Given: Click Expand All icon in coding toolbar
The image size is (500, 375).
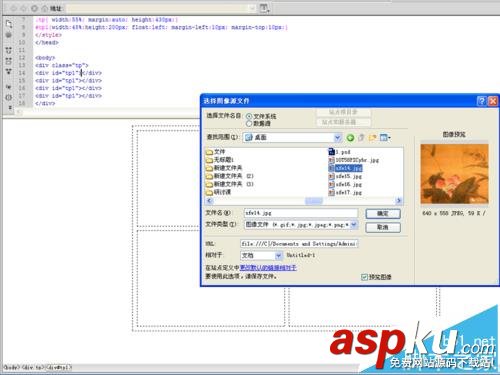Looking at the screenshot, I should coord(9,72).
